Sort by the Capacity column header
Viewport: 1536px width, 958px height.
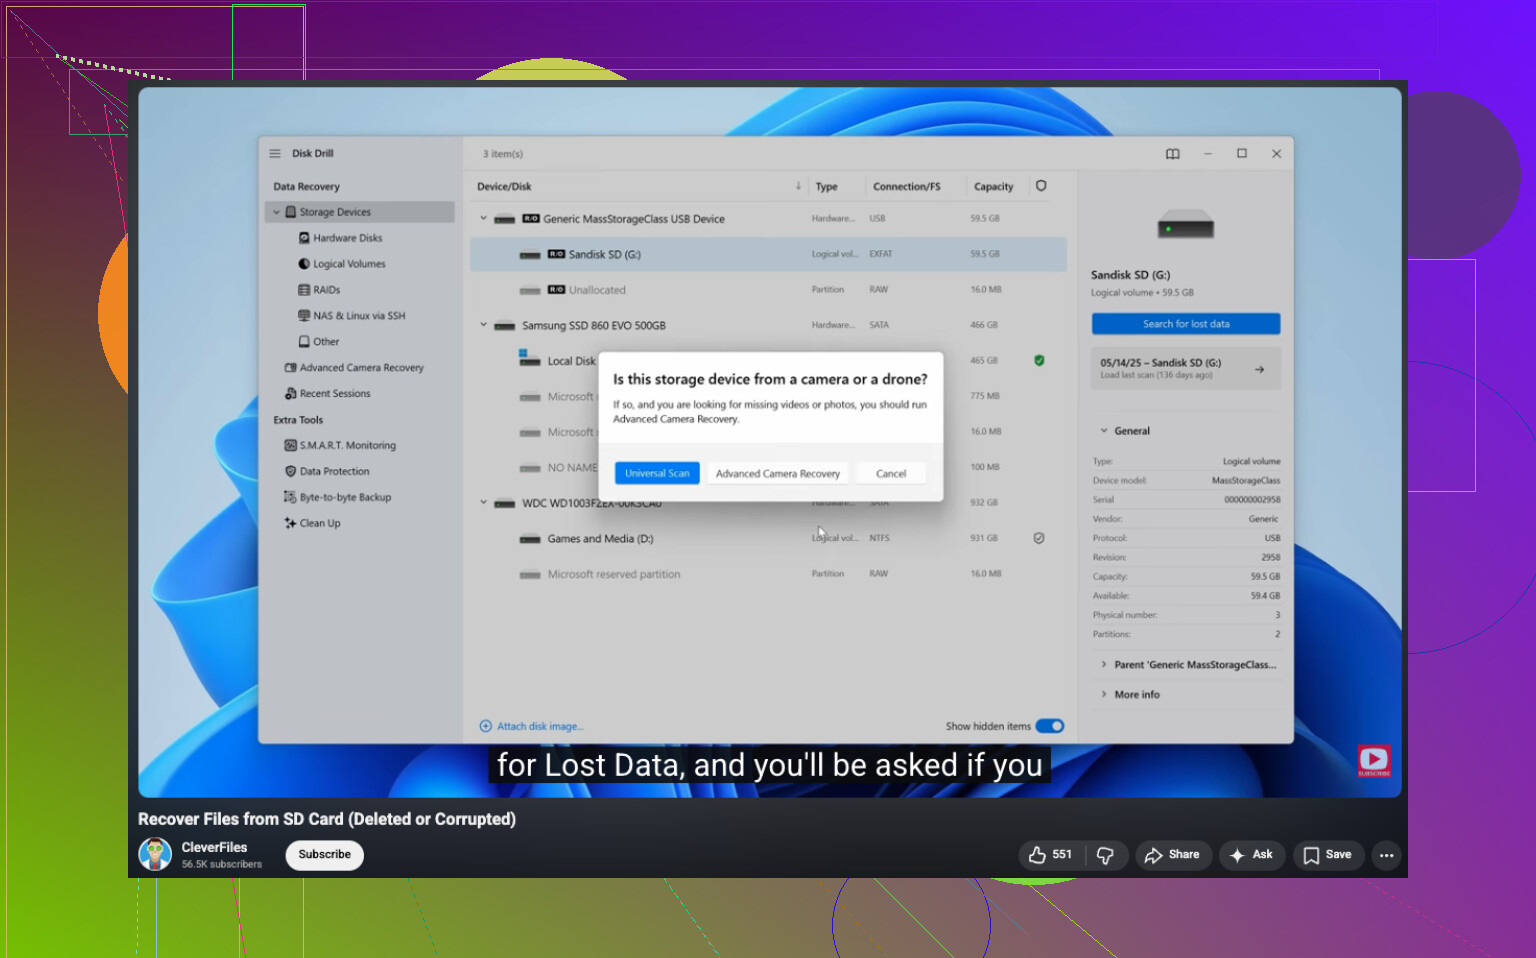pos(994,187)
